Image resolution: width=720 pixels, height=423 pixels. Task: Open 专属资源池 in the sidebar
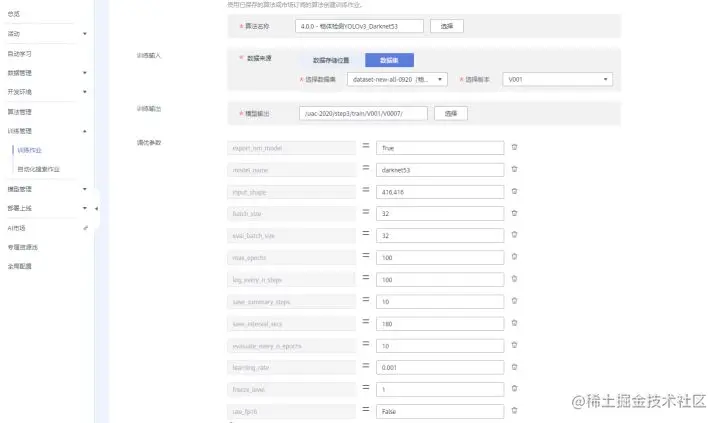(22, 247)
